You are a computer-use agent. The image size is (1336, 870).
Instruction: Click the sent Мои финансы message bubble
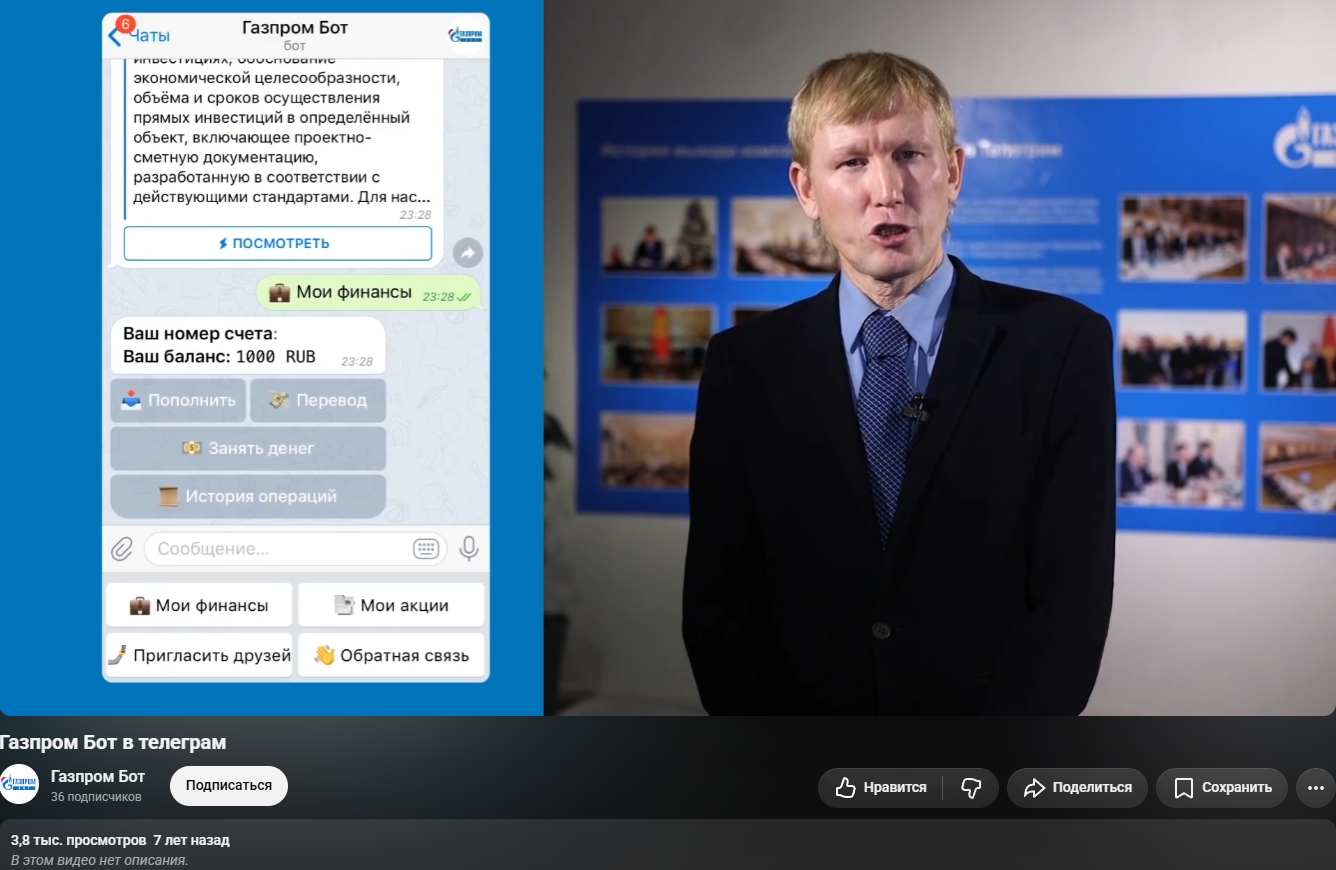click(369, 292)
